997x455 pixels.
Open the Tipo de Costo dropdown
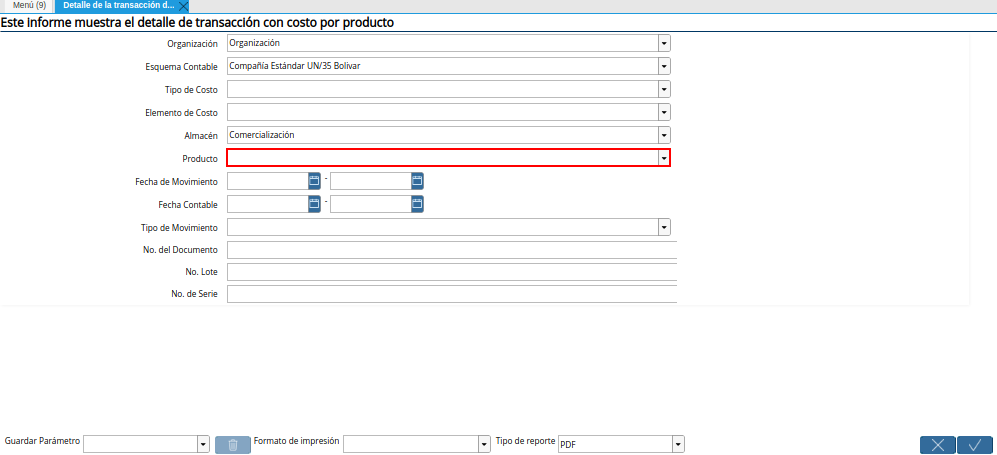tap(664, 89)
